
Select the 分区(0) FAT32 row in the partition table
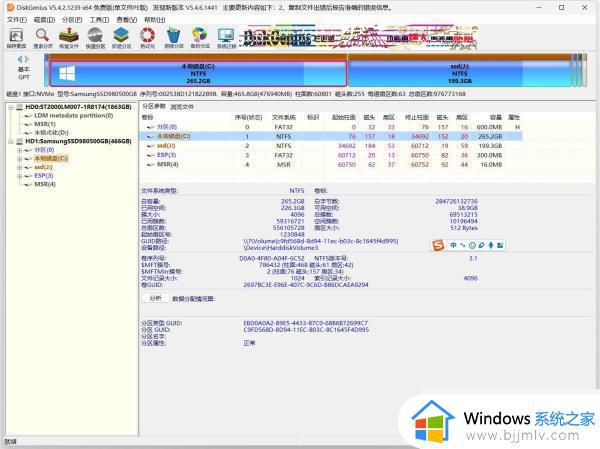[x=331, y=127]
